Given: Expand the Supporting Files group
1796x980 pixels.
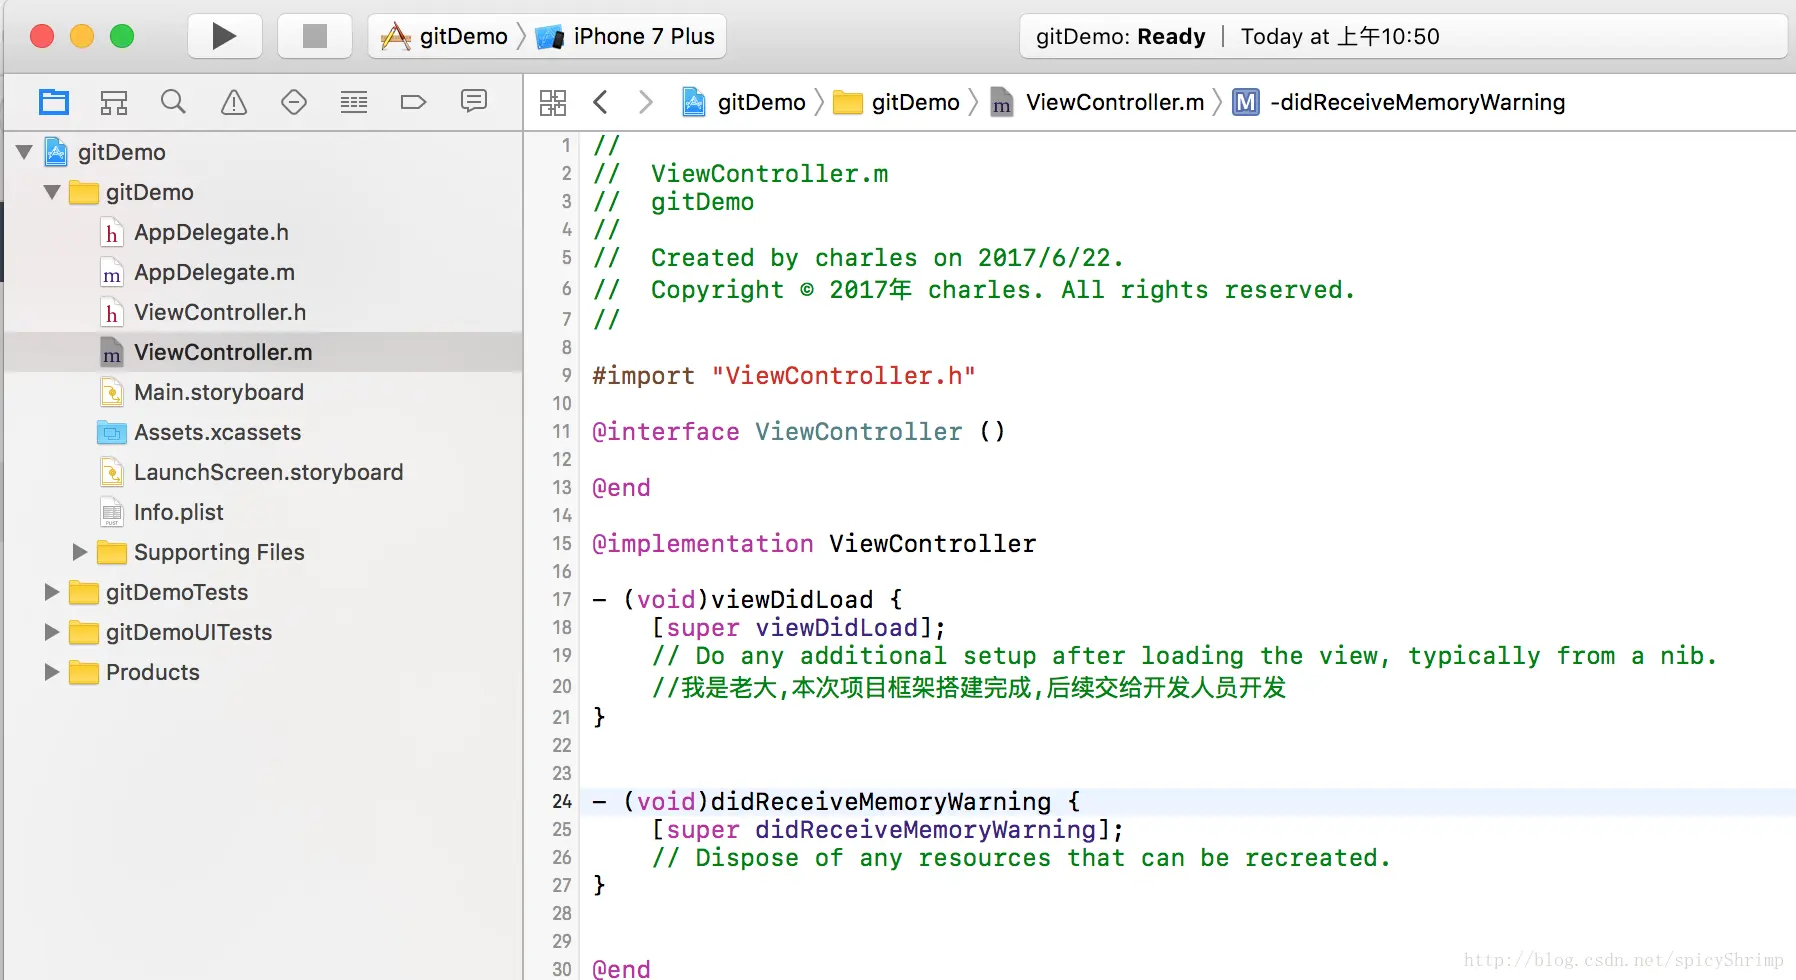Looking at the screenshot, I should tap(80, 552).
